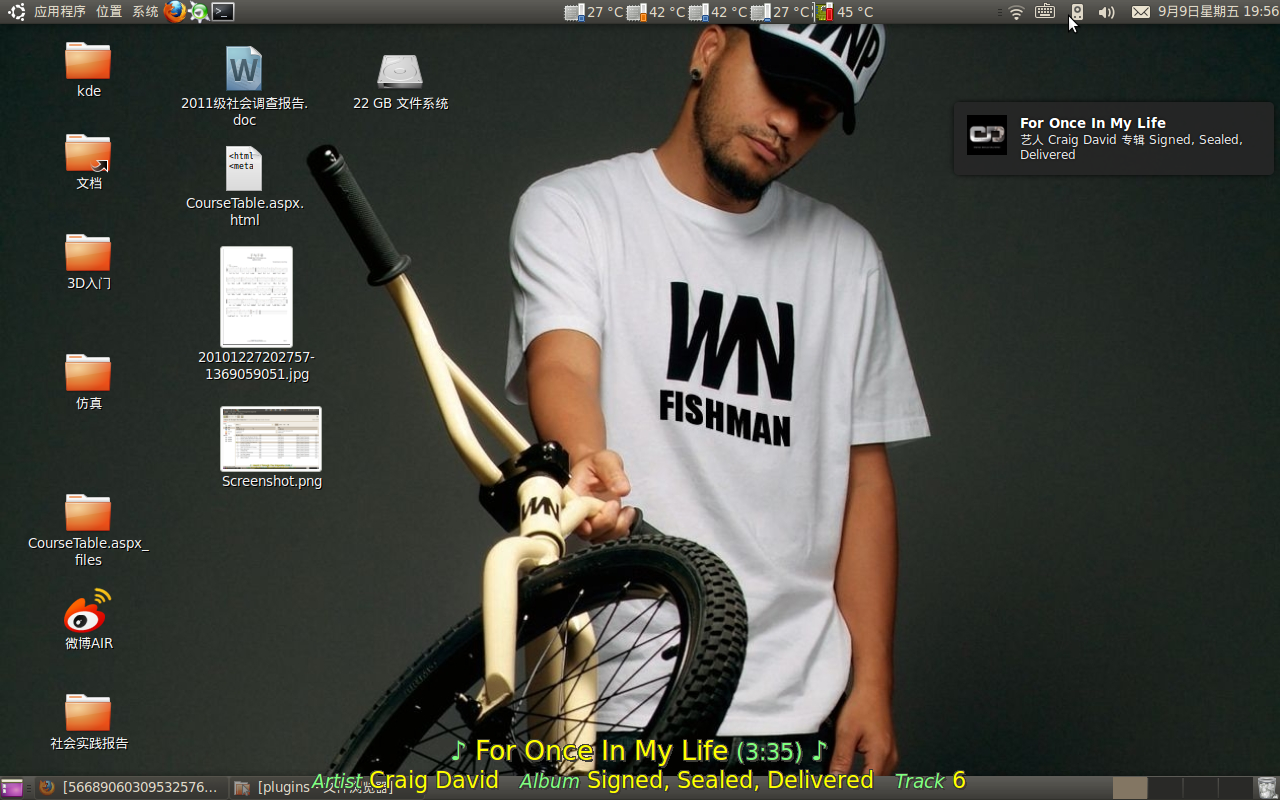Click the green launcher icon beside Firefox
The width and height of the screenshot is (1280, 800).
point(199,12)
